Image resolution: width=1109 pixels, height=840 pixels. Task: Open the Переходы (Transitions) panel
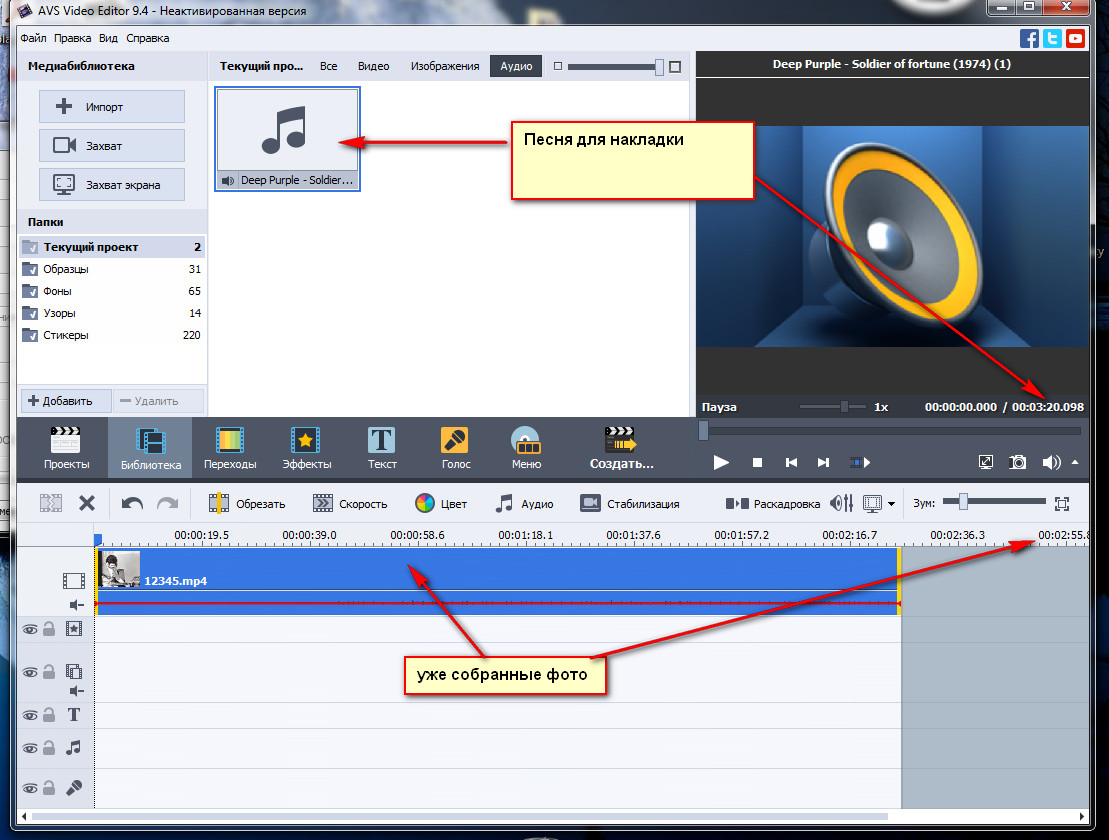tap(230, 448)
